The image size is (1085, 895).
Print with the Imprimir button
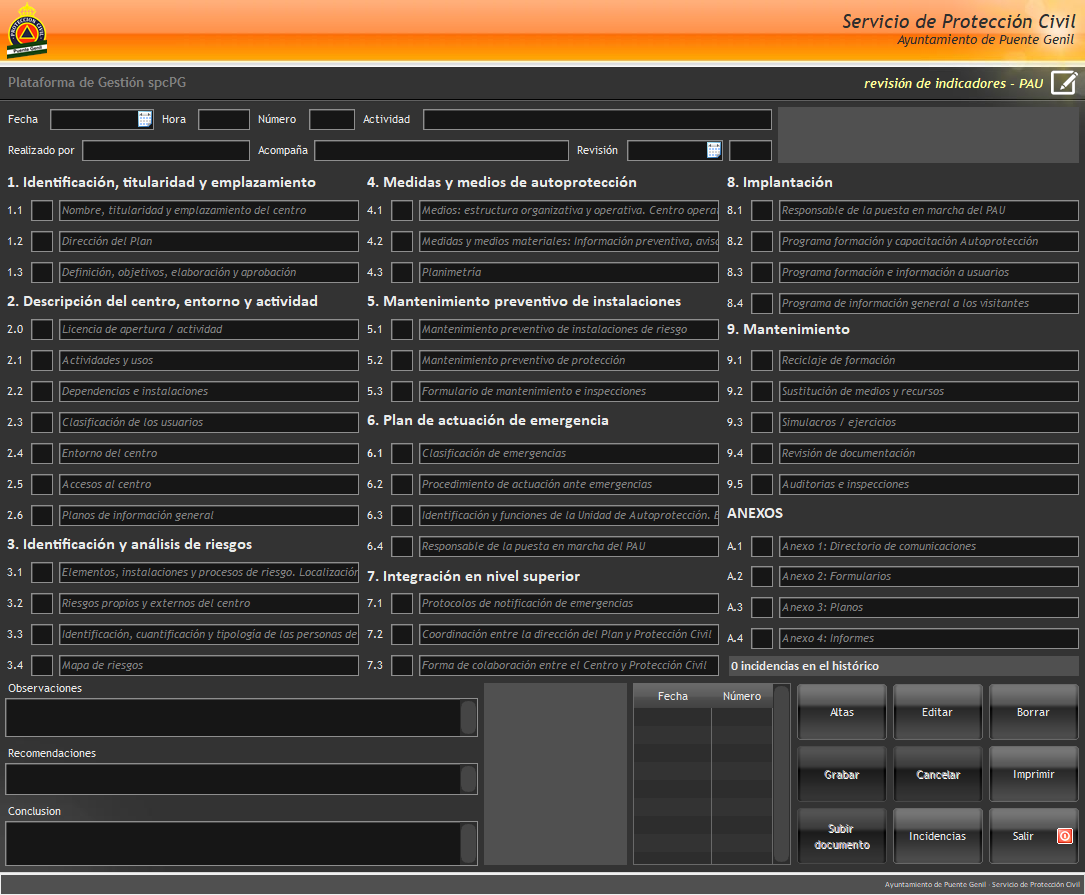point(1033,775)
